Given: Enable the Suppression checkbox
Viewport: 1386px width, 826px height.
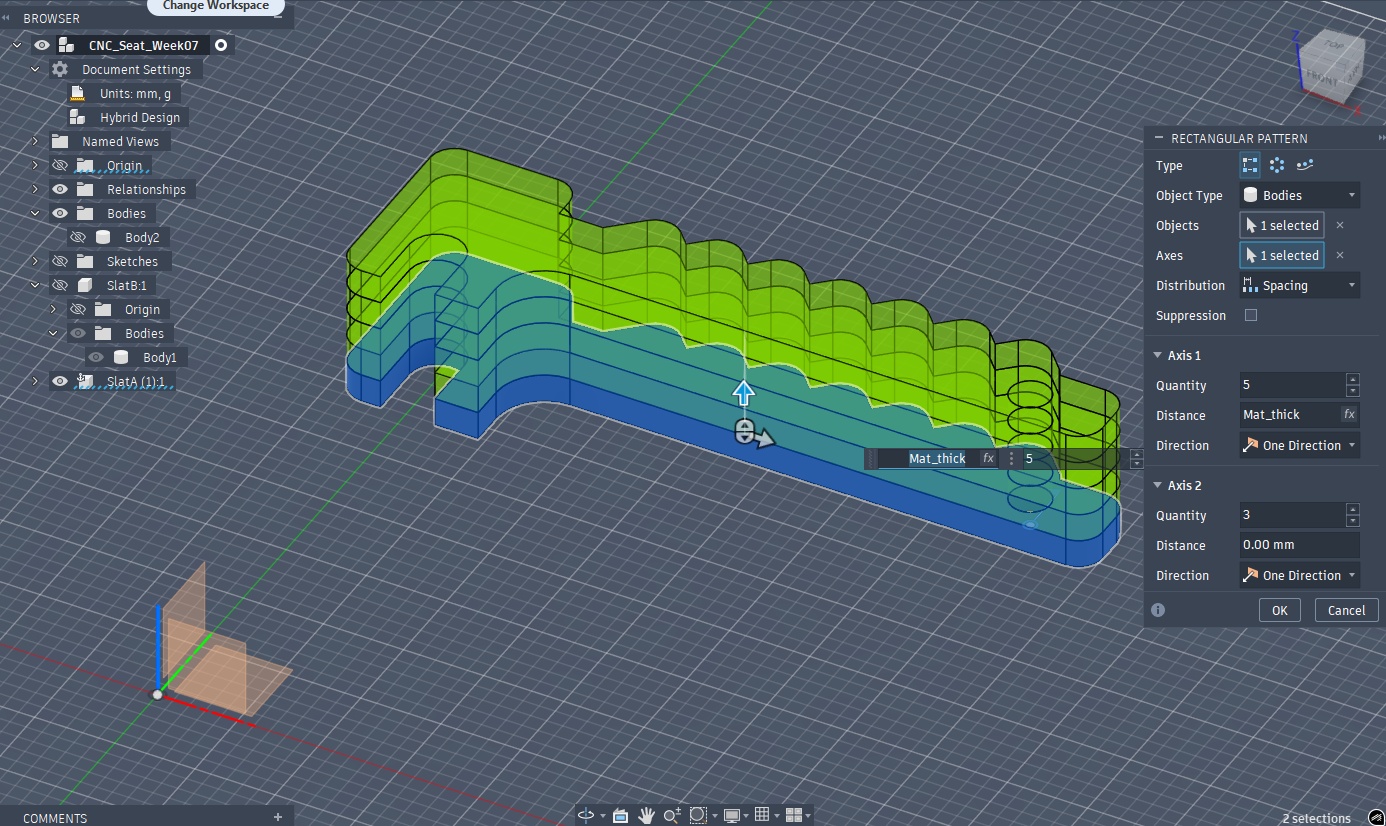Looking at the screenshot, I should tap(1250, 315).
